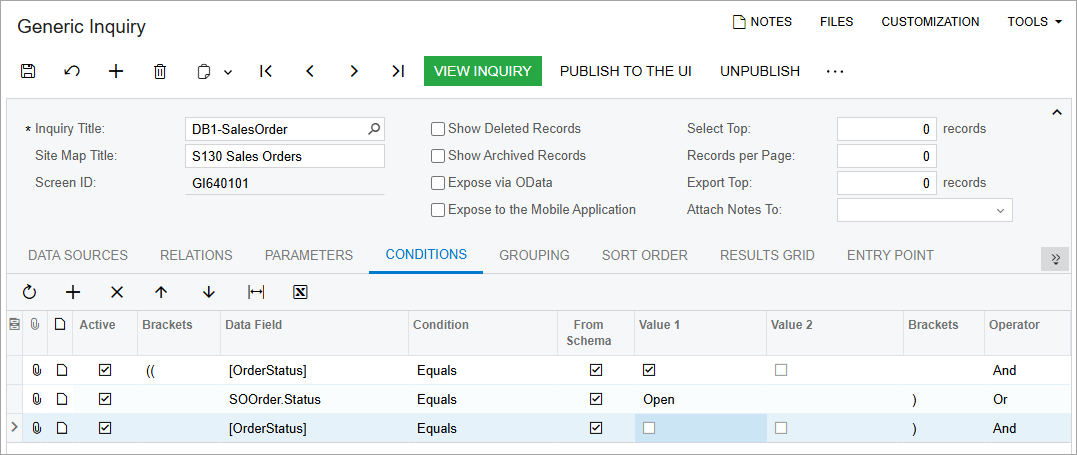Refresh the conditions grid
This screenshot has width=1077, height=455.
29,292
